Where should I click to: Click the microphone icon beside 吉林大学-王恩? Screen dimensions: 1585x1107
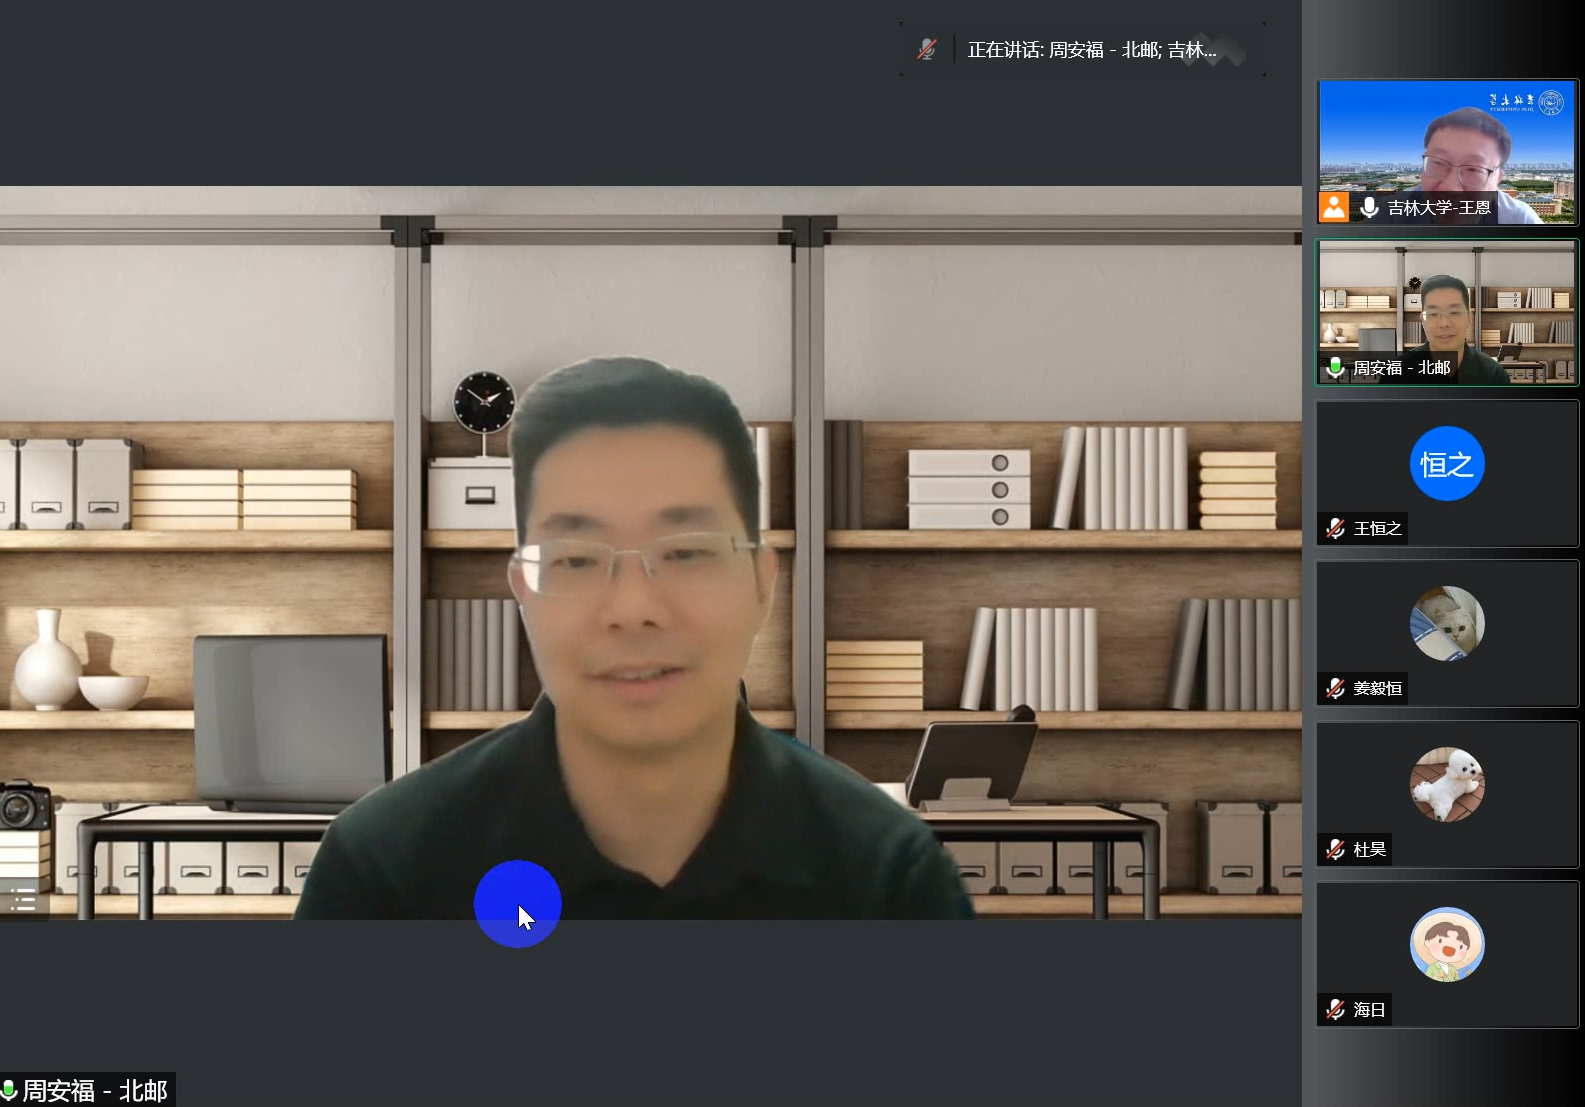1369,207
